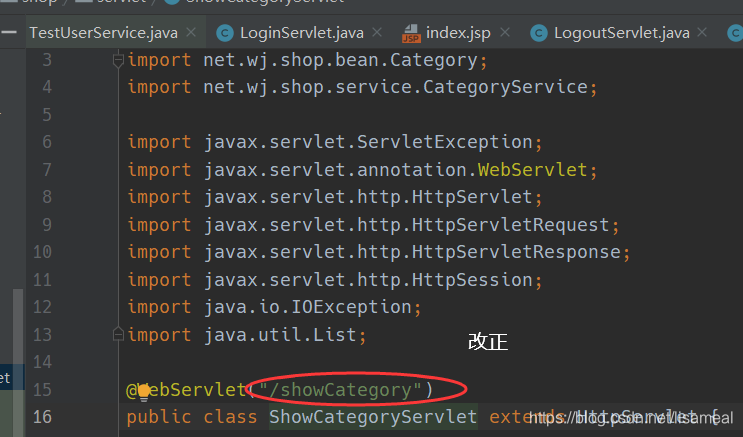Close the index.jsp tab

coord(505,32)
